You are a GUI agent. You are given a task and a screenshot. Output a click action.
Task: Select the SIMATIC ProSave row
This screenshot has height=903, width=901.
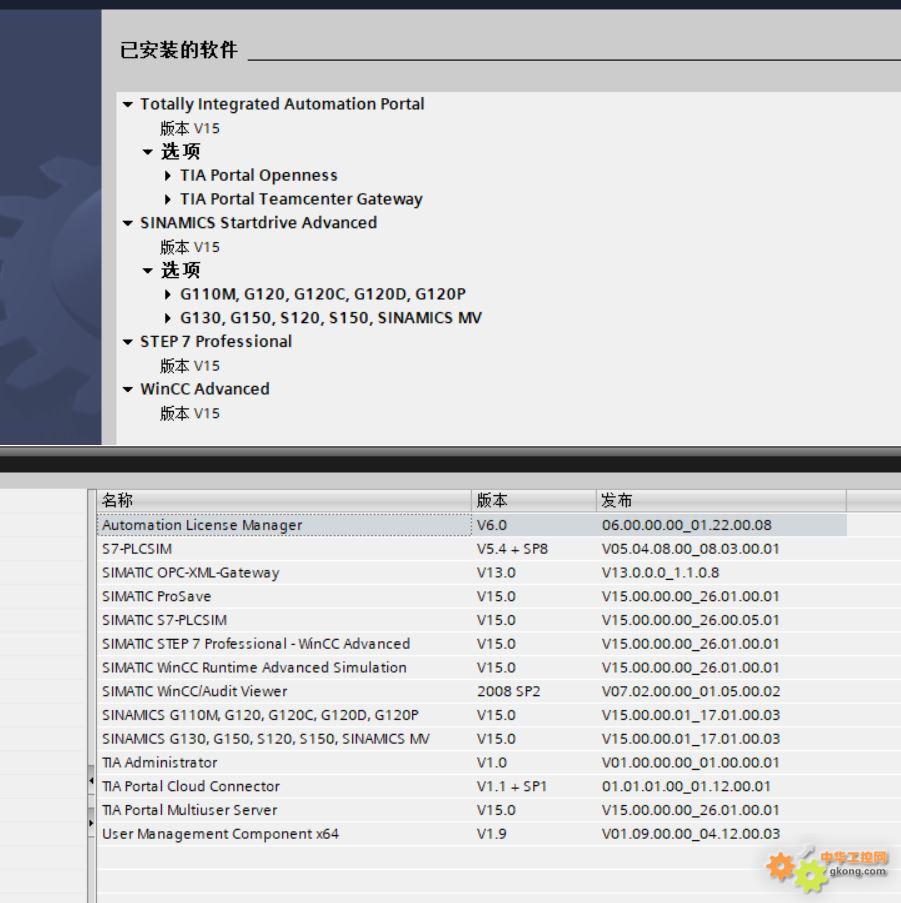(x=472, y=596)
